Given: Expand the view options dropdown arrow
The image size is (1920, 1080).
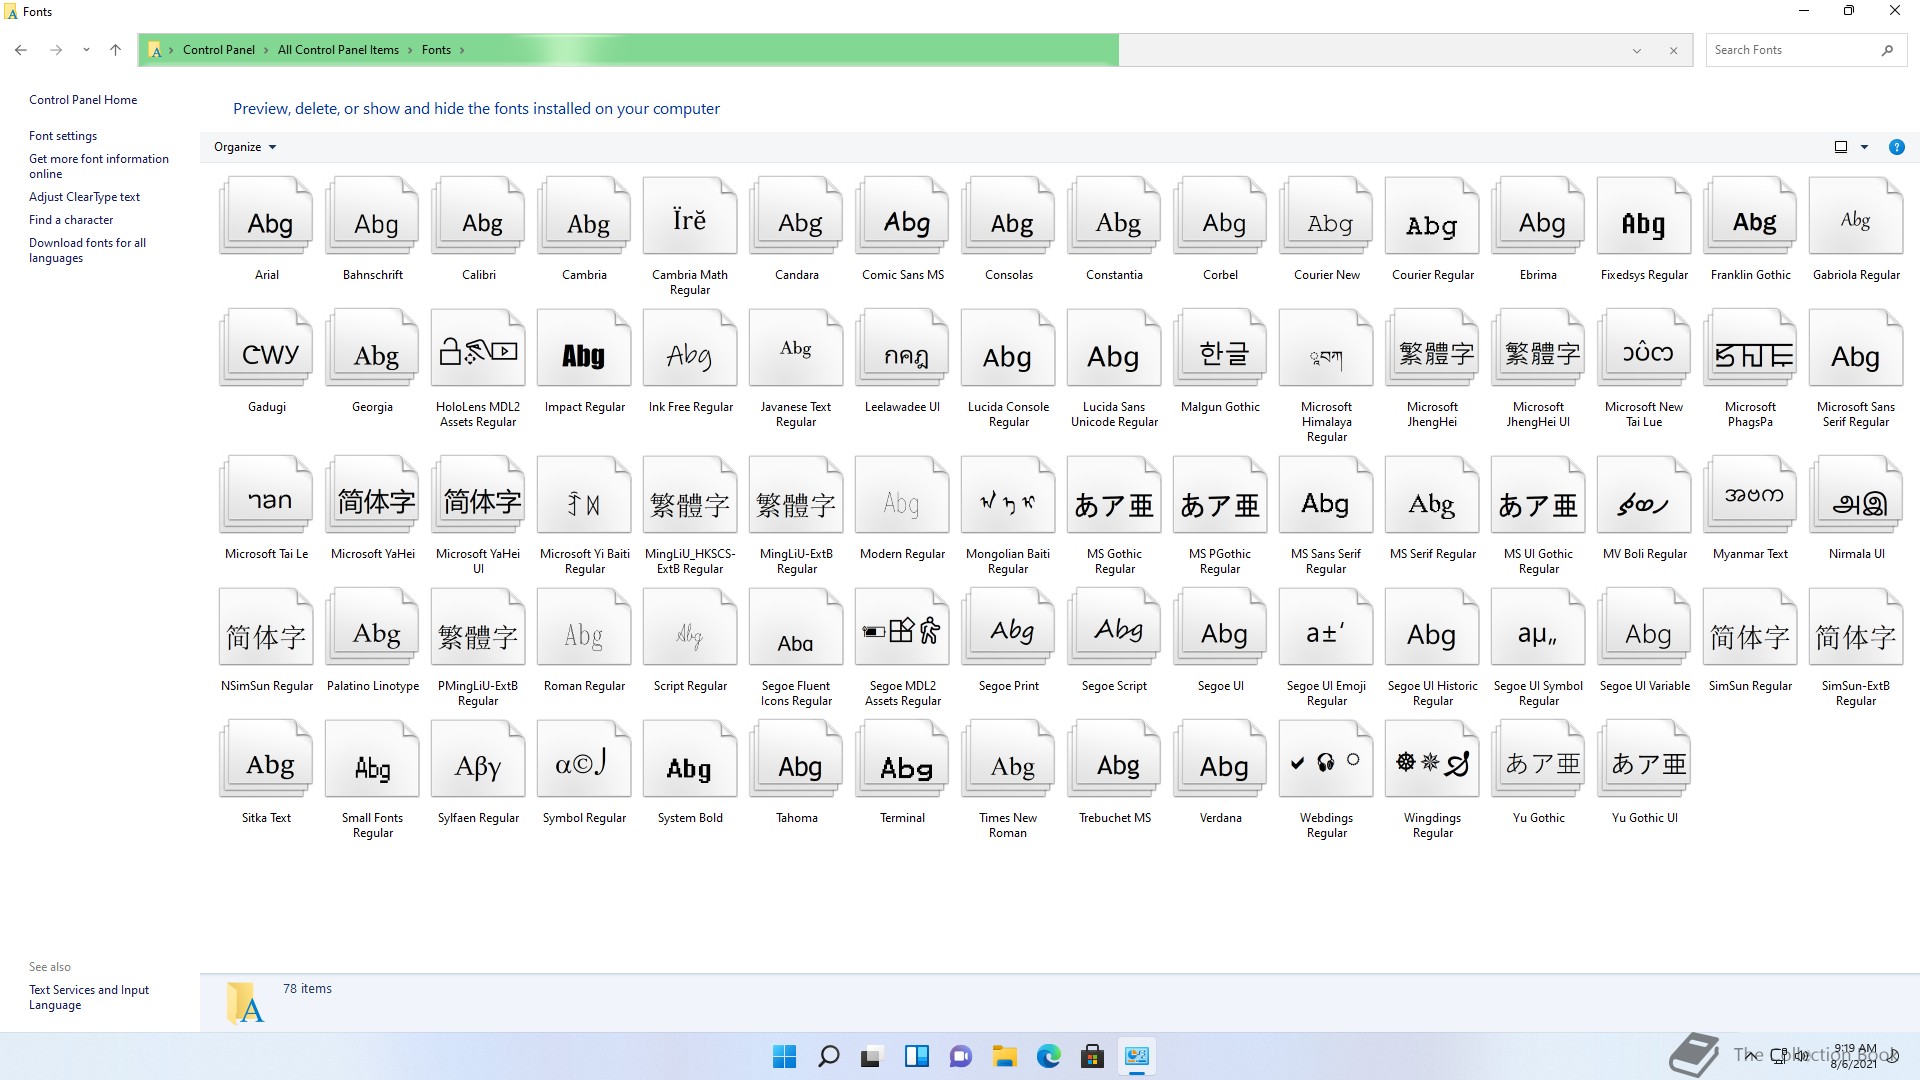Looking at the screenshot, I should click(x=1864, y=147).
